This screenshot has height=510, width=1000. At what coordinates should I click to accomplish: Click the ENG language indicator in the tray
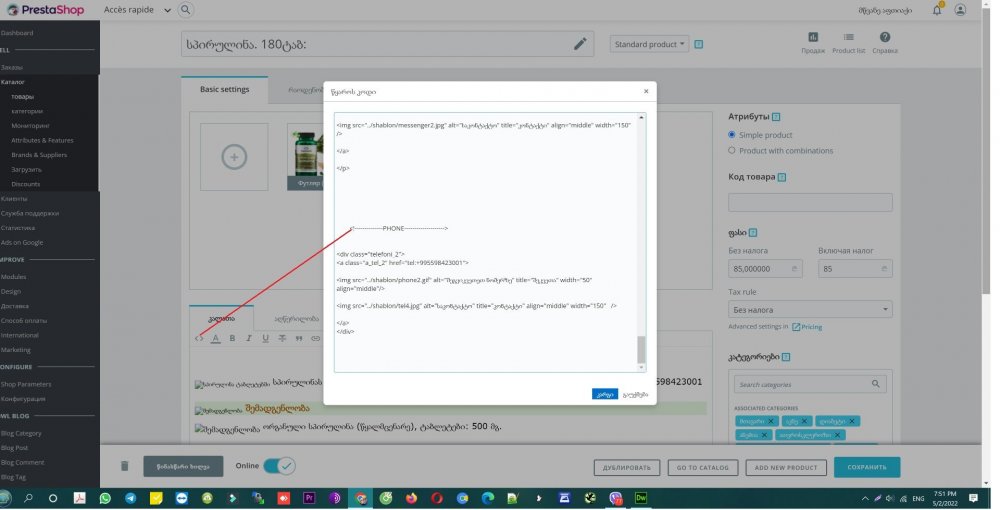click(918, 499)
